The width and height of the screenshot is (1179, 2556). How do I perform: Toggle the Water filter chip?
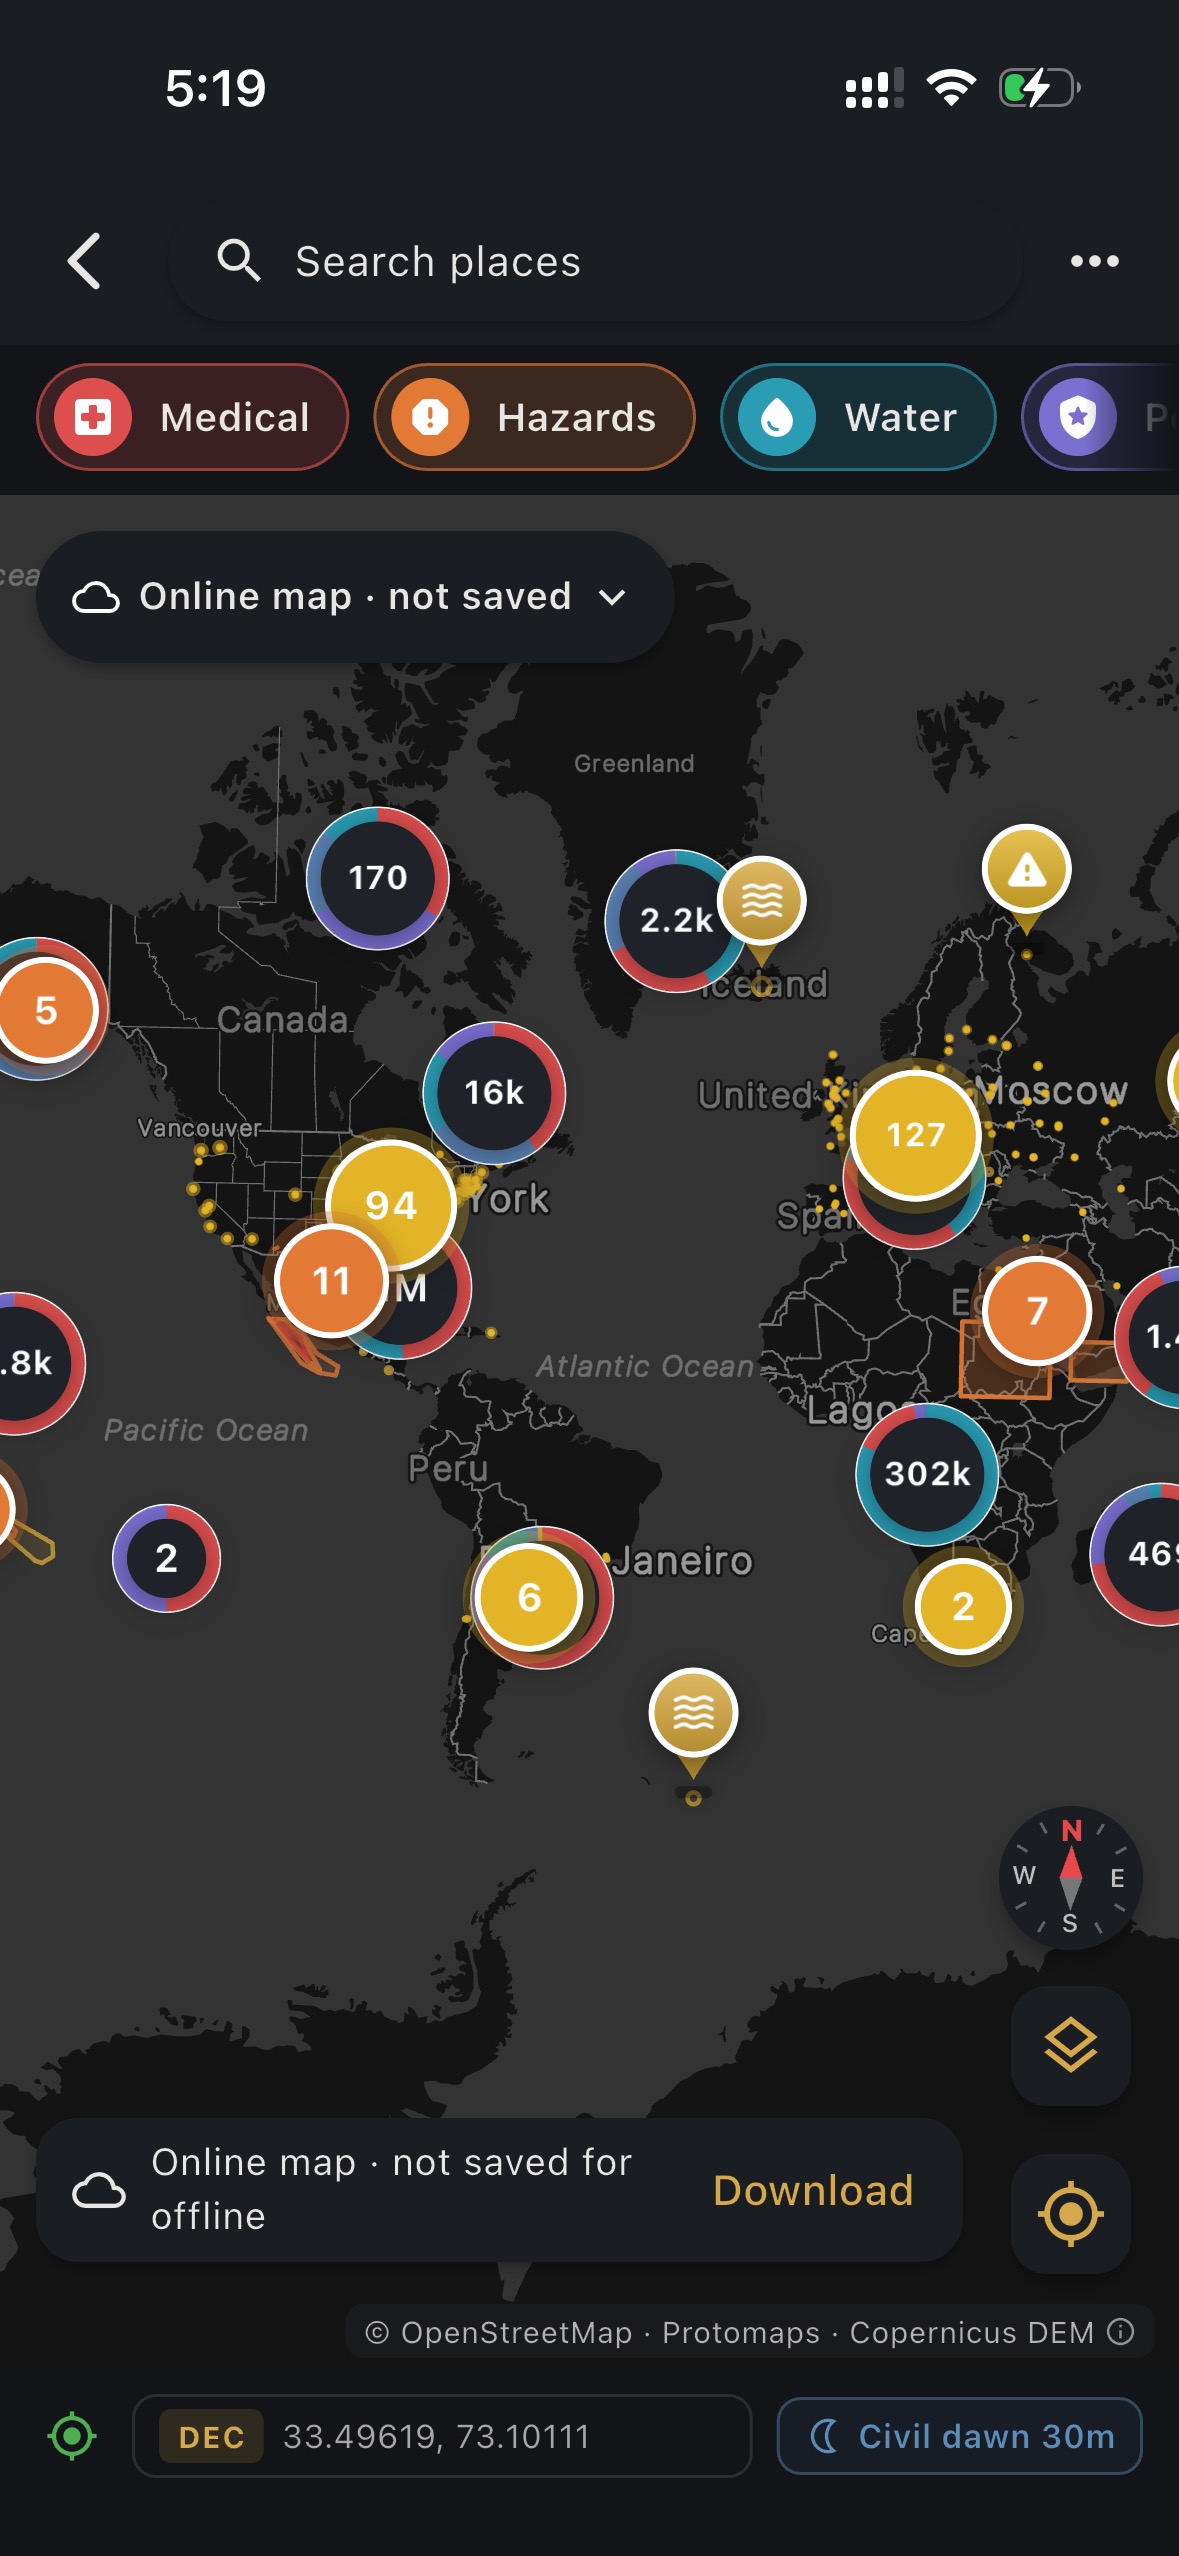858,417
